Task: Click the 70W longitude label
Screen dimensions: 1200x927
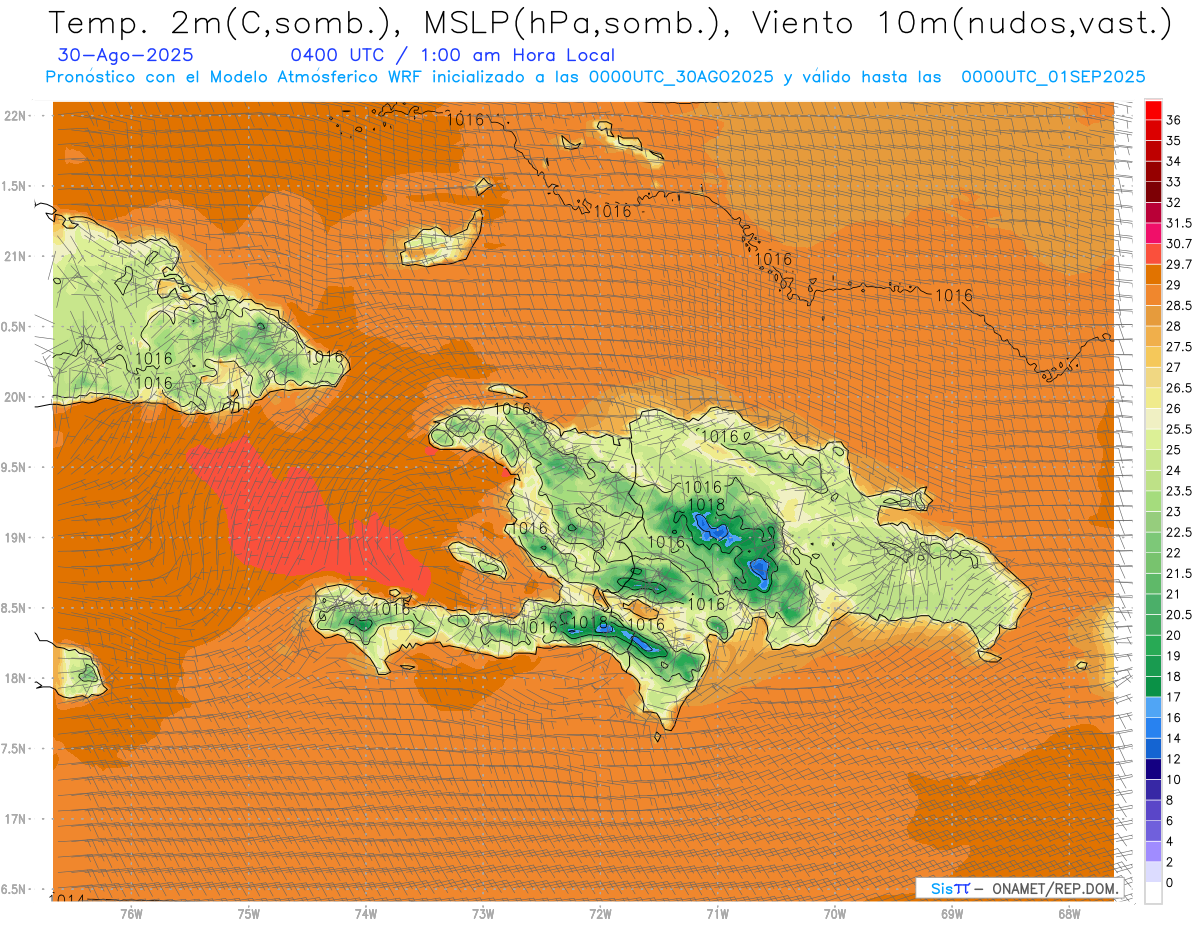Action: tap(835, 914)
